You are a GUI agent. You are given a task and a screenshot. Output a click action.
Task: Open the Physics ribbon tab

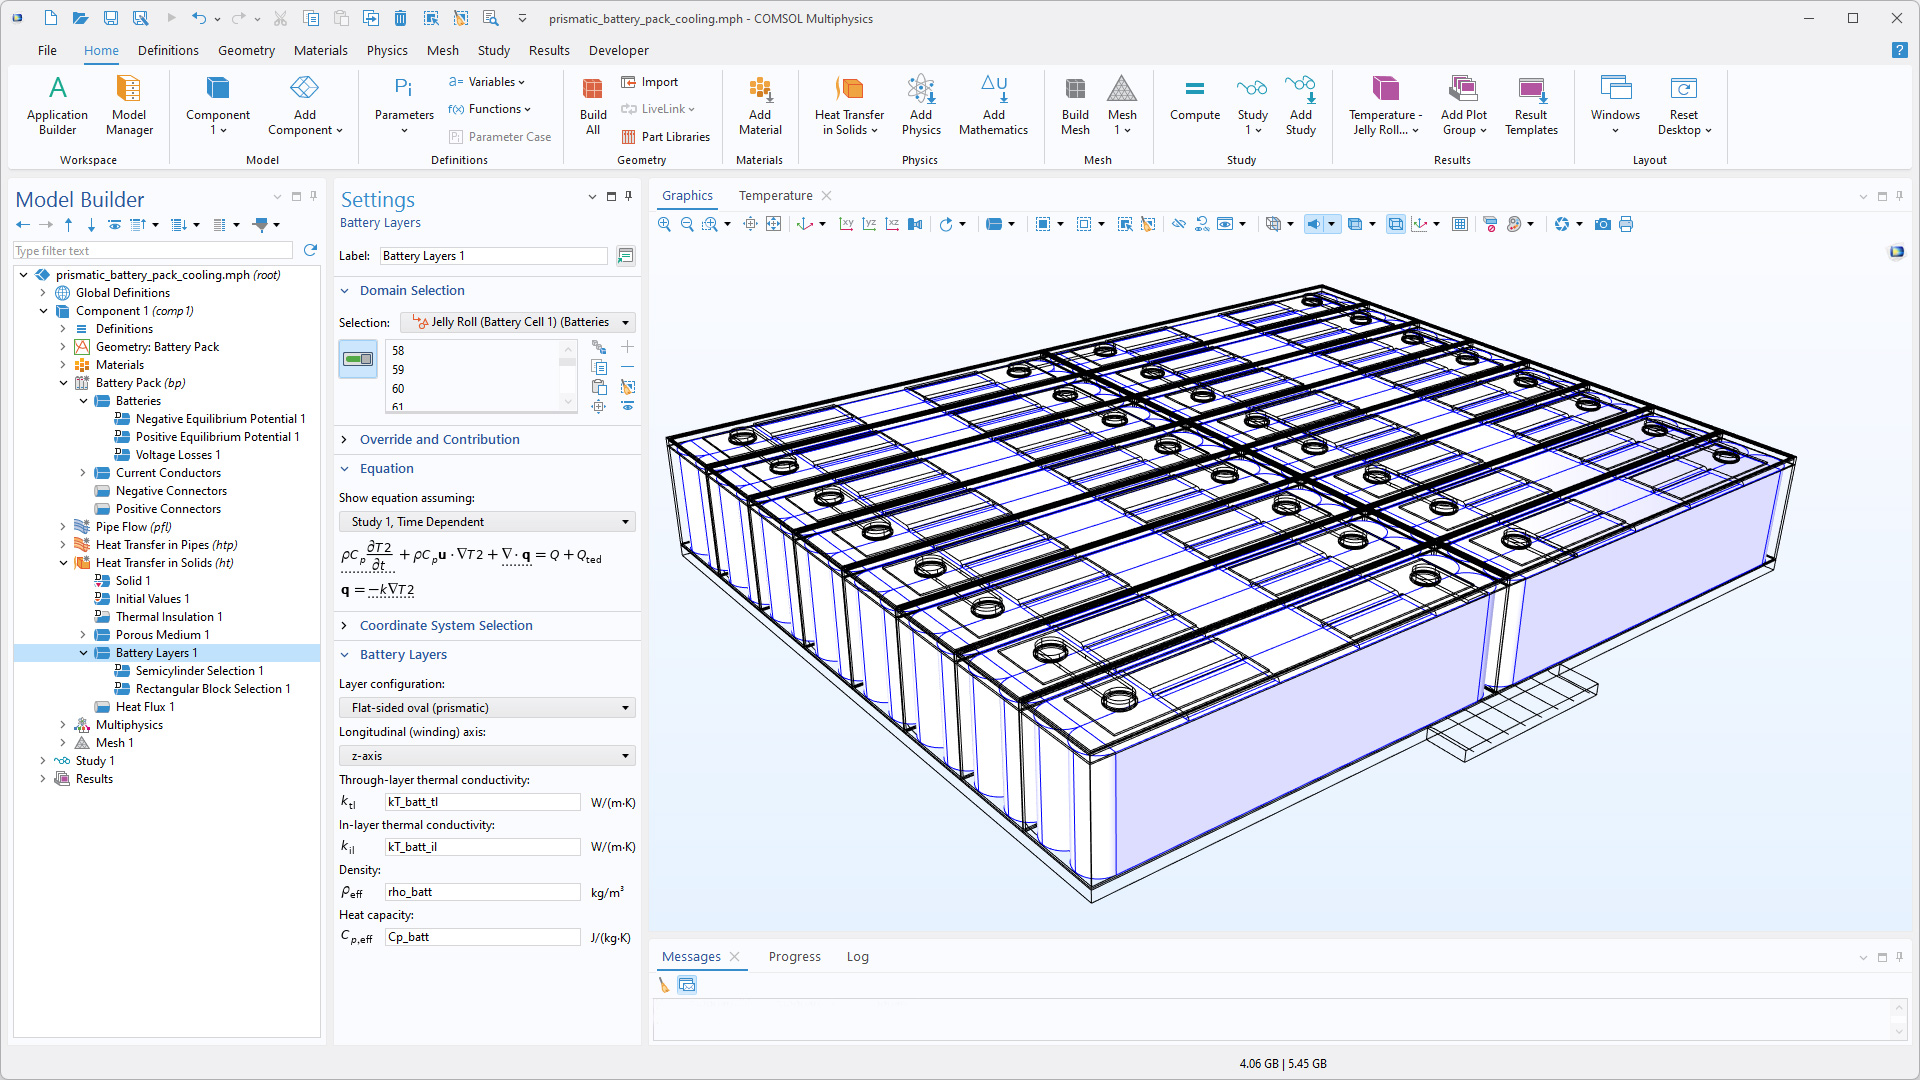(387, 50)
